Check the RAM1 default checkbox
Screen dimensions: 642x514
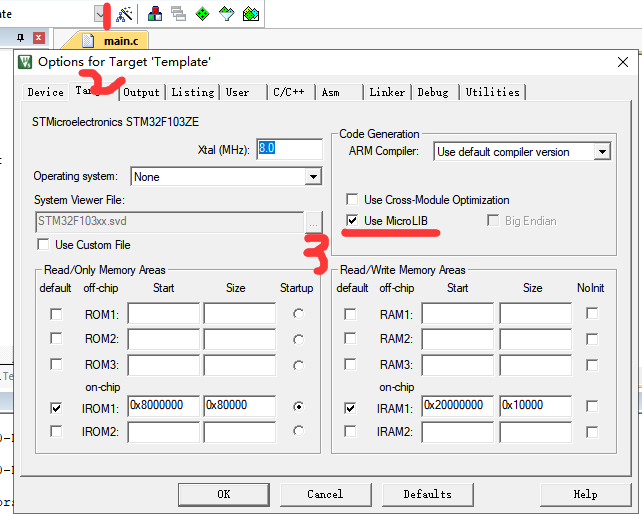[350, 314]
